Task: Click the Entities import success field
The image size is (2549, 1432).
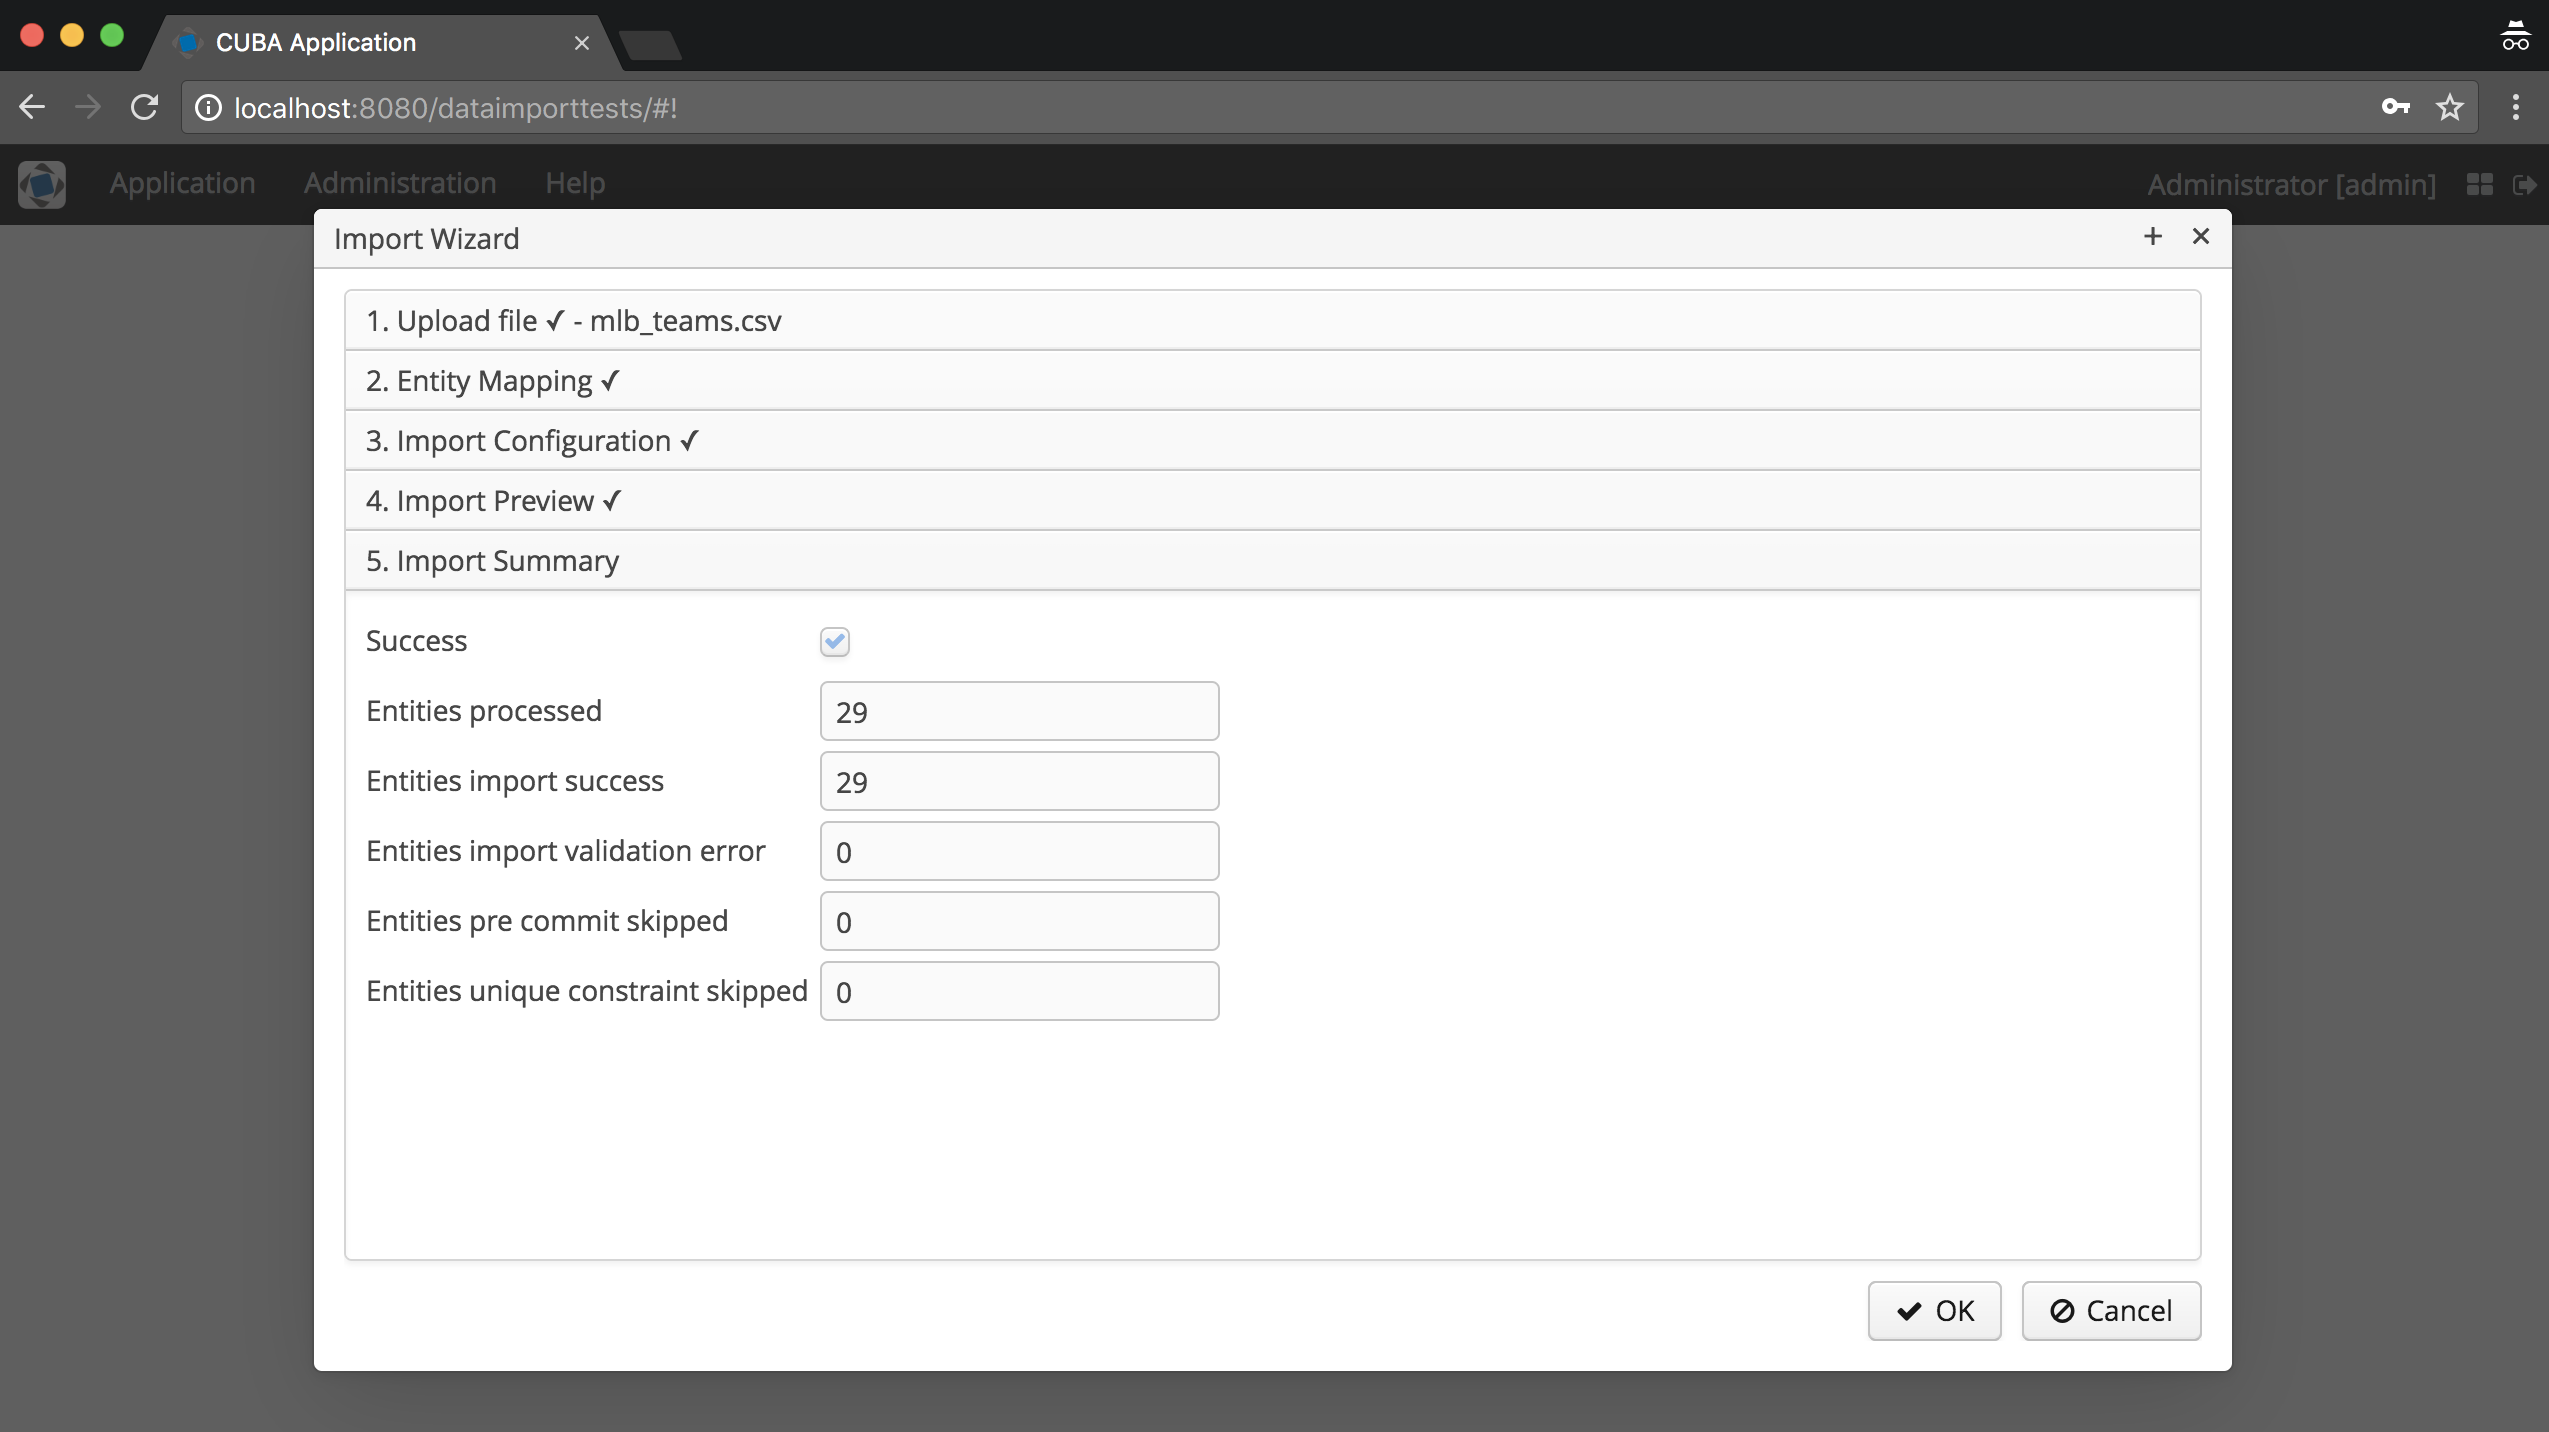Action: (1019, 781)
